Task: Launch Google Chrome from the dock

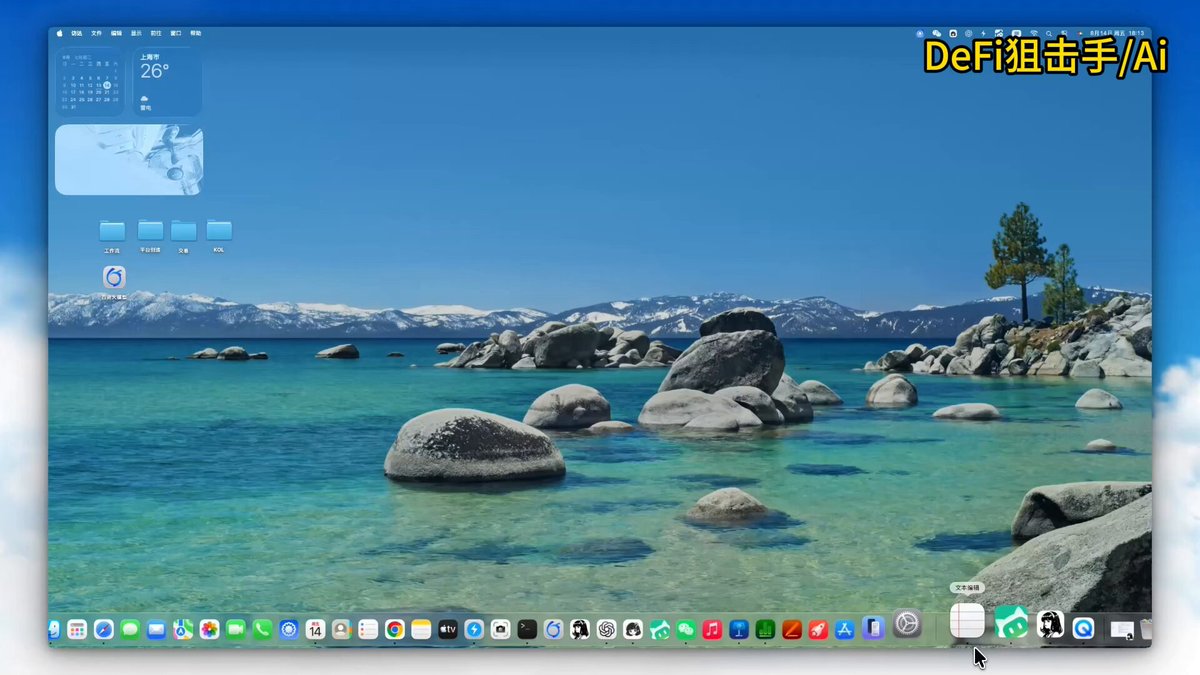Action: click(x=395, y=629)
